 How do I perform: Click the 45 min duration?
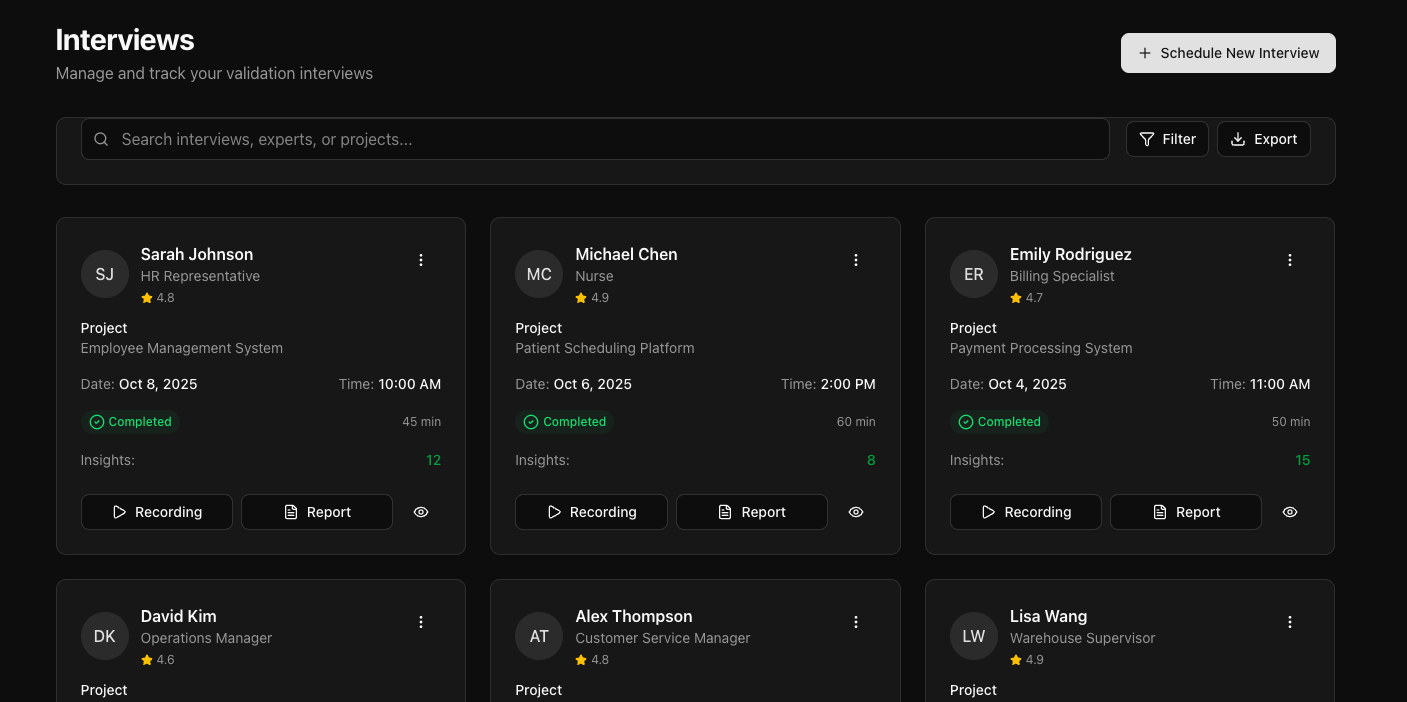tap(422, 422)
